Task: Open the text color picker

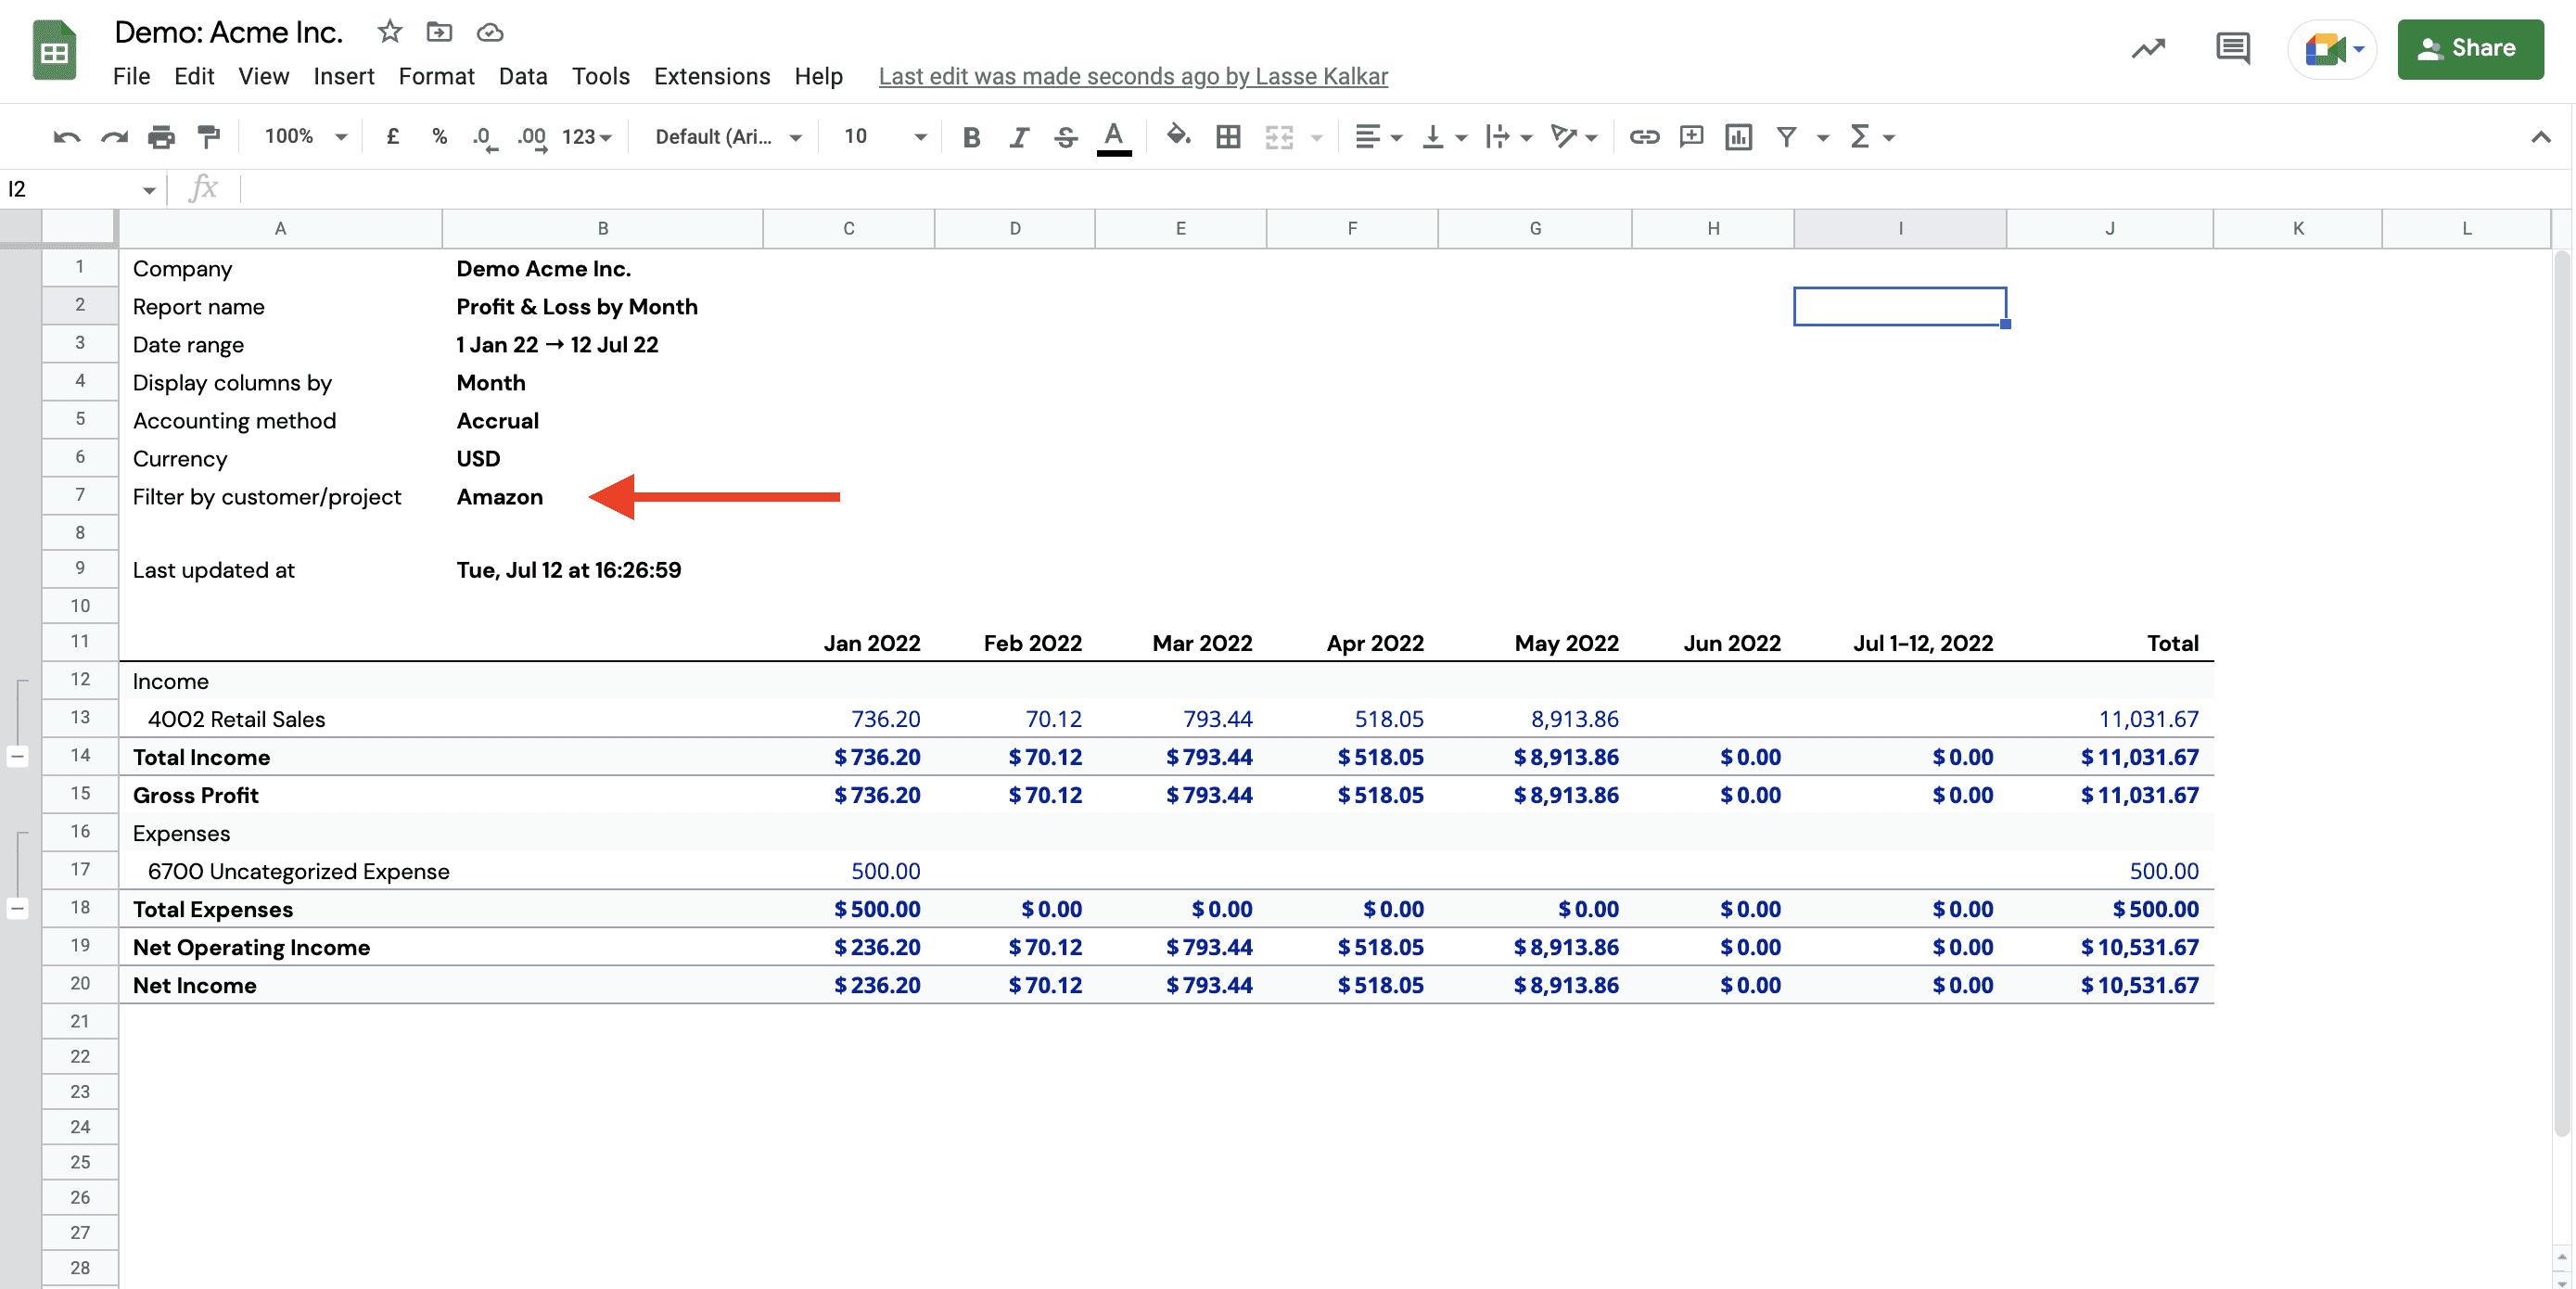Action: click(x=1114, y=137)
